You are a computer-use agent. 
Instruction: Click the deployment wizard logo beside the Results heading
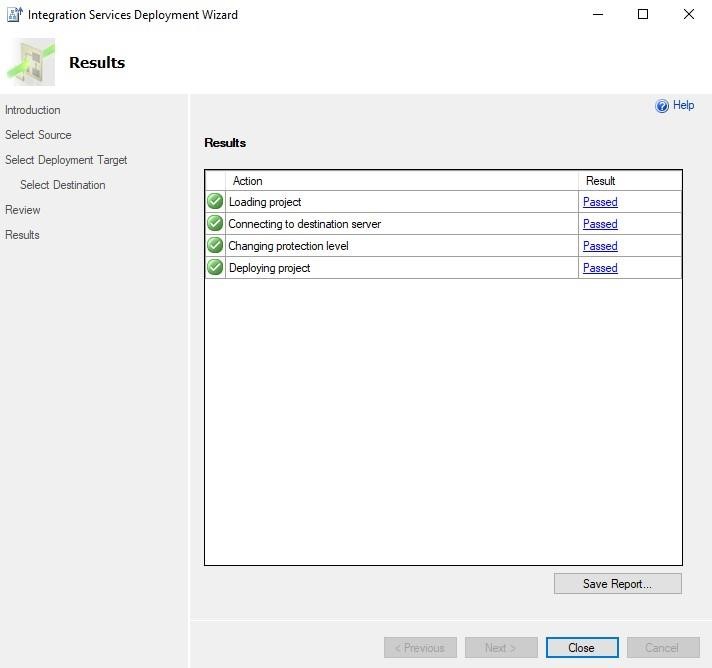[31, 62]
